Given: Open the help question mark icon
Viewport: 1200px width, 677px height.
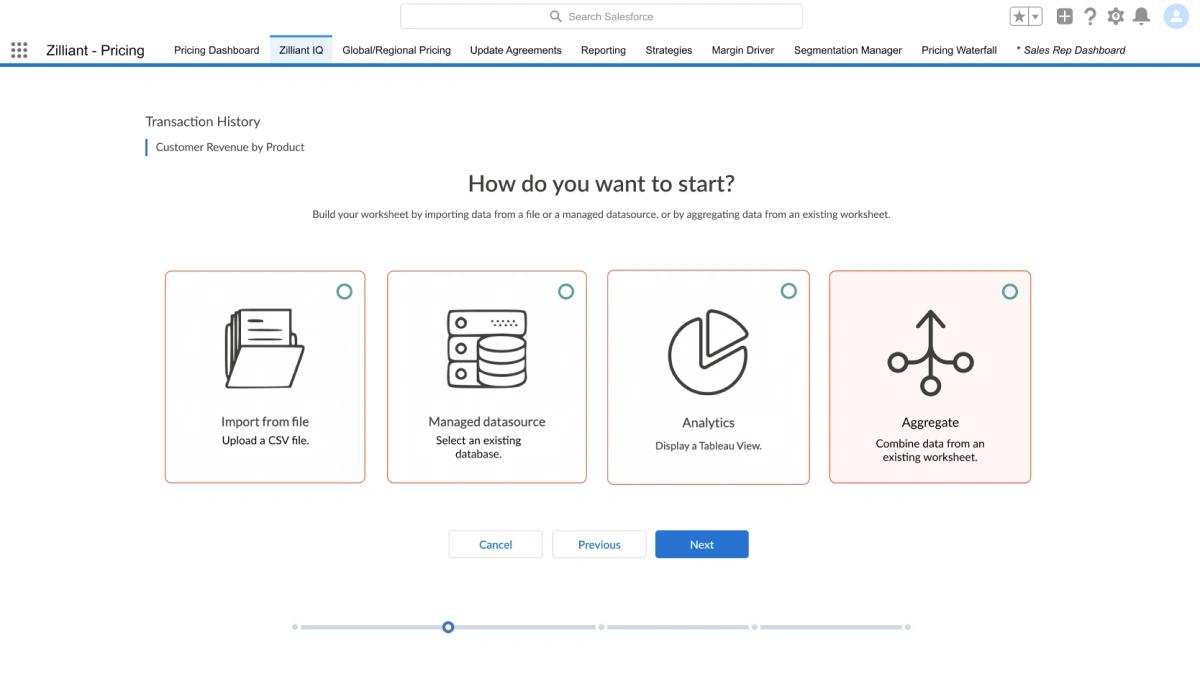Looking at the screenshot, I should (x=1090, y=17).
